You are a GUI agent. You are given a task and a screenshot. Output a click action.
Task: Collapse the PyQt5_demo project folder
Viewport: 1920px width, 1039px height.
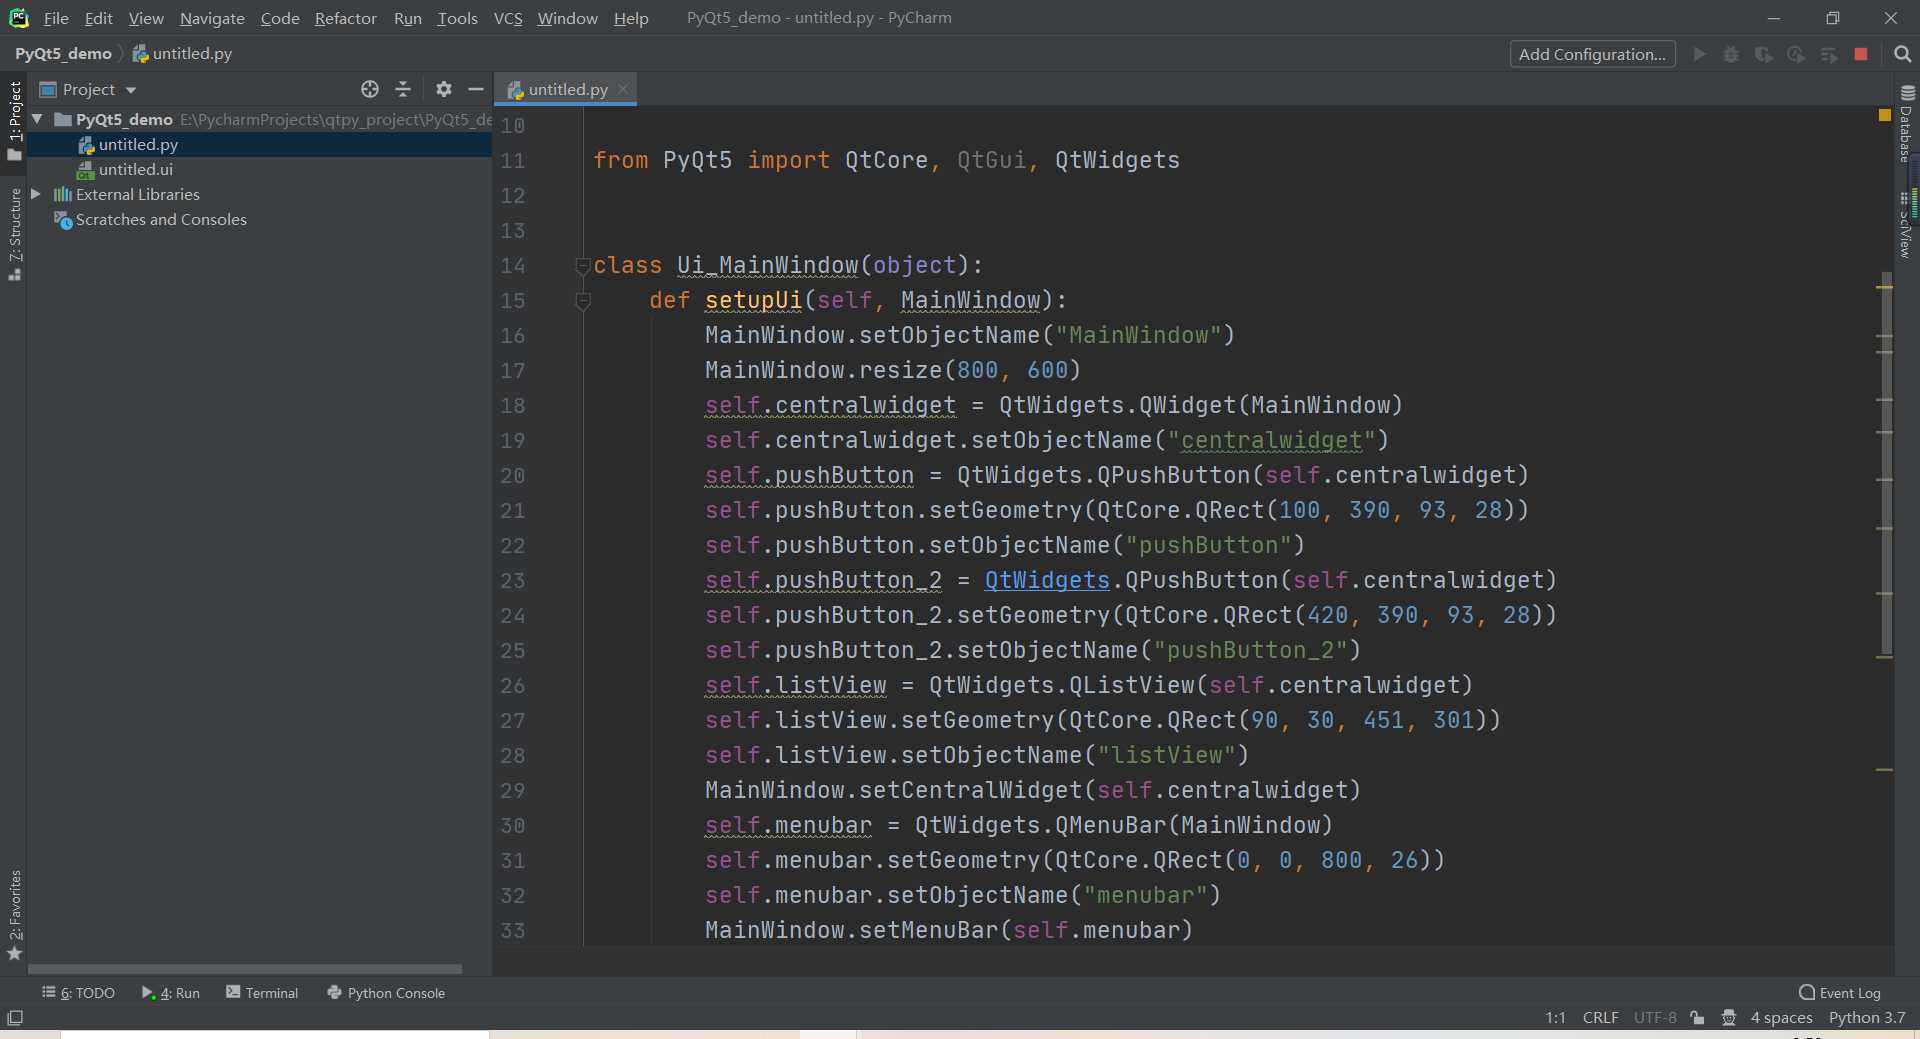pos(38,119)
